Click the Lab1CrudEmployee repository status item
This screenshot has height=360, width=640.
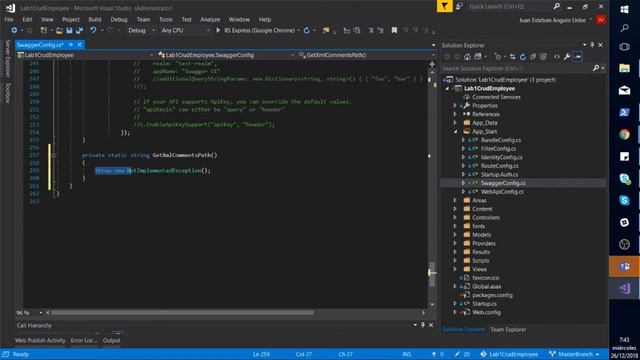coord(509,354)
